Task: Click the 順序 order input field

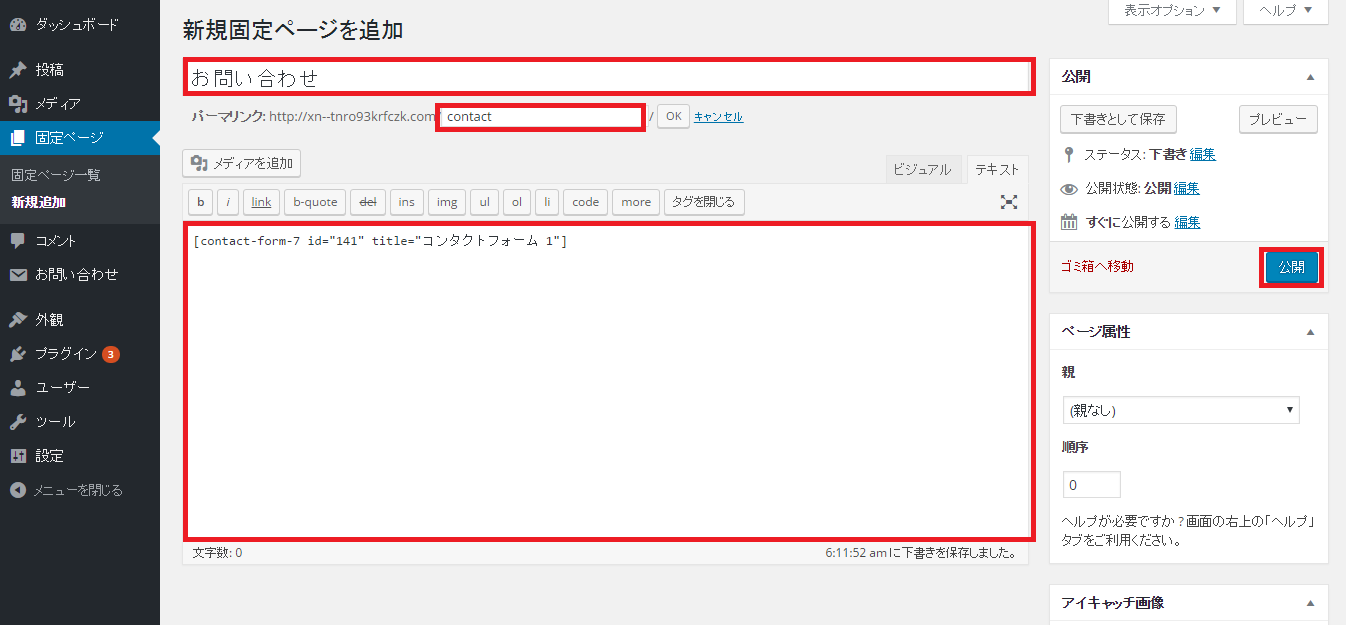Action: pos(1091,484)
